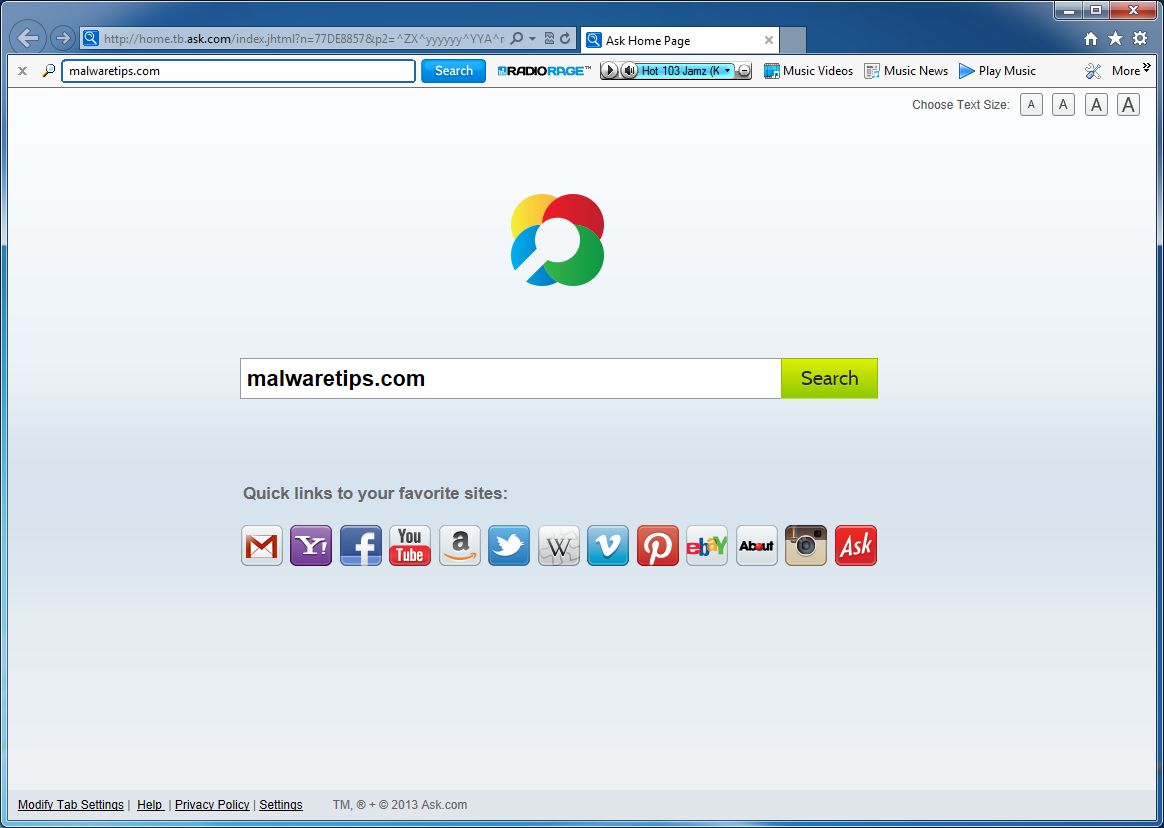Click the colorful search logo
Viewport: 1164px width, 828px height.
click(x=558, y=240)
